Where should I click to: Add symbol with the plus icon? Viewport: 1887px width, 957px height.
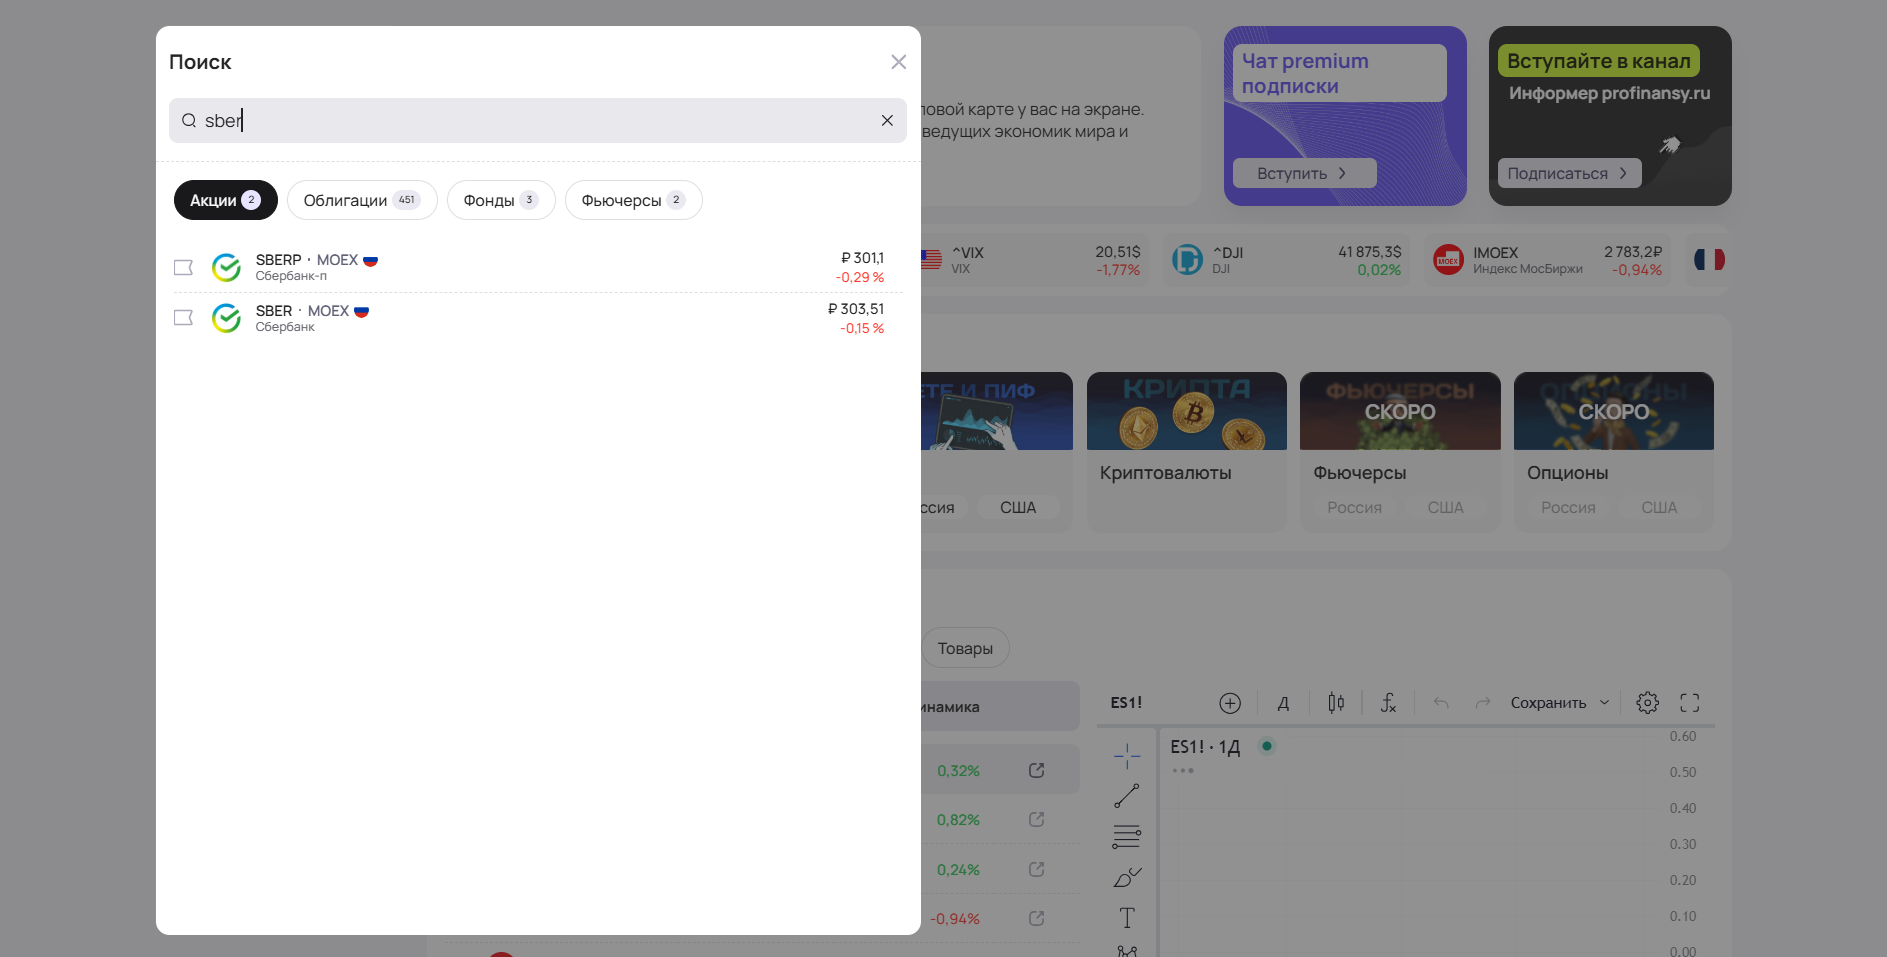[1230, 703]
